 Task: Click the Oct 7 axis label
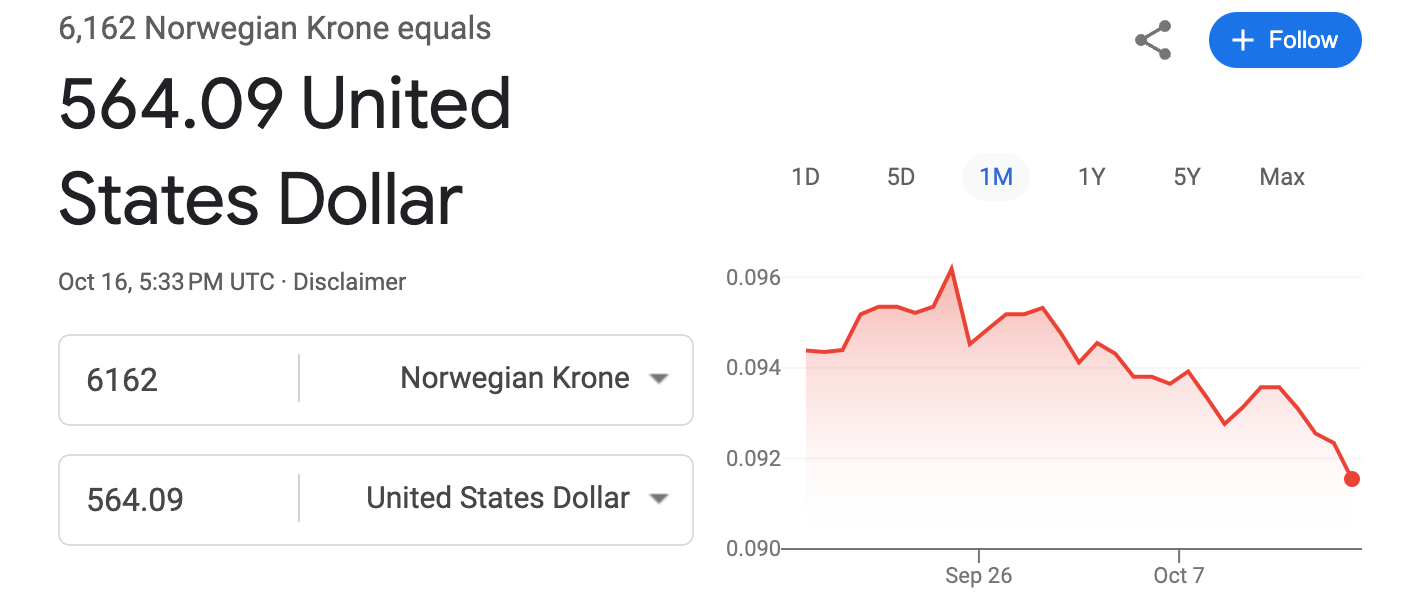click(x=1179, y=576)
